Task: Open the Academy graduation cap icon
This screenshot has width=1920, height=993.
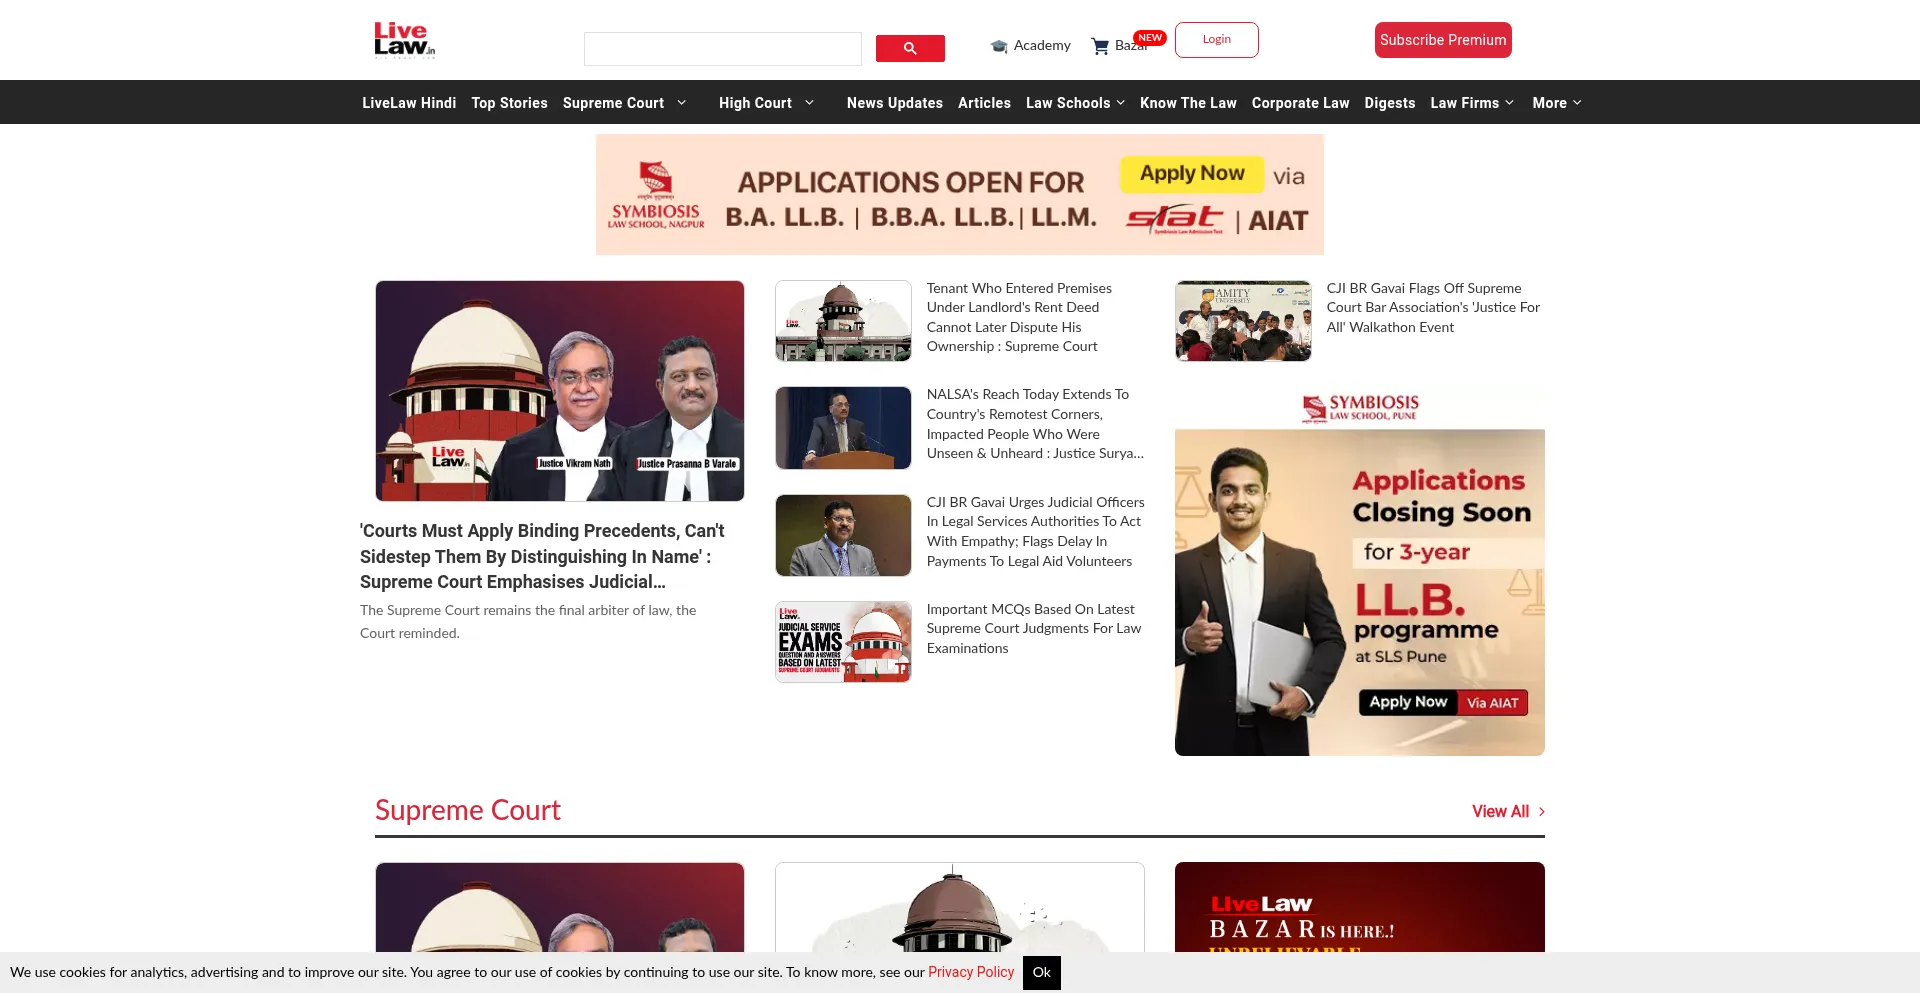Action: [998, 46]
